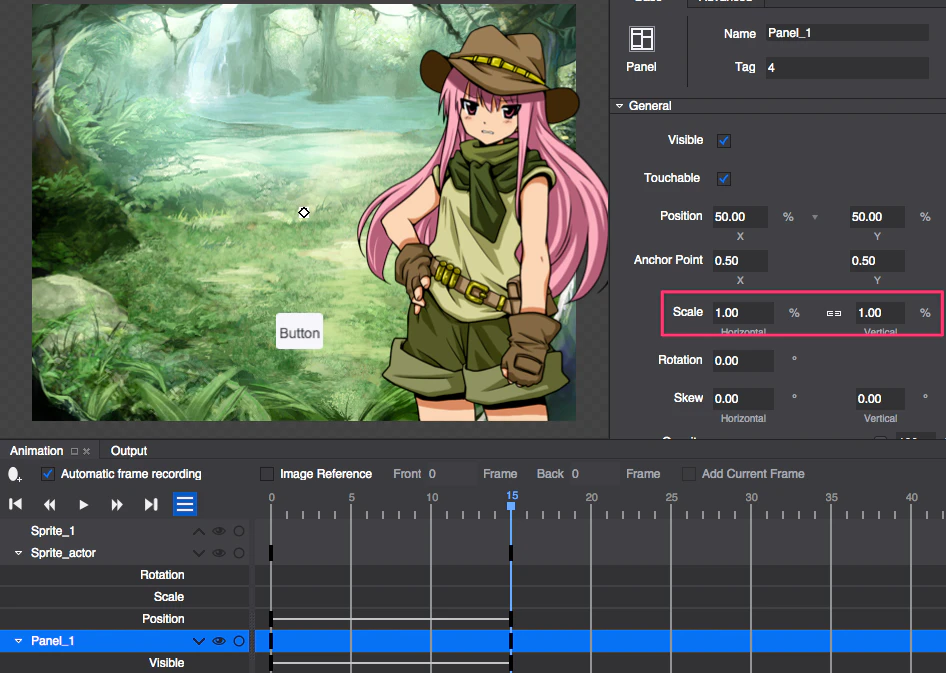Click the Tag input field
Viewport: 946px width, 673px height.
847,68
